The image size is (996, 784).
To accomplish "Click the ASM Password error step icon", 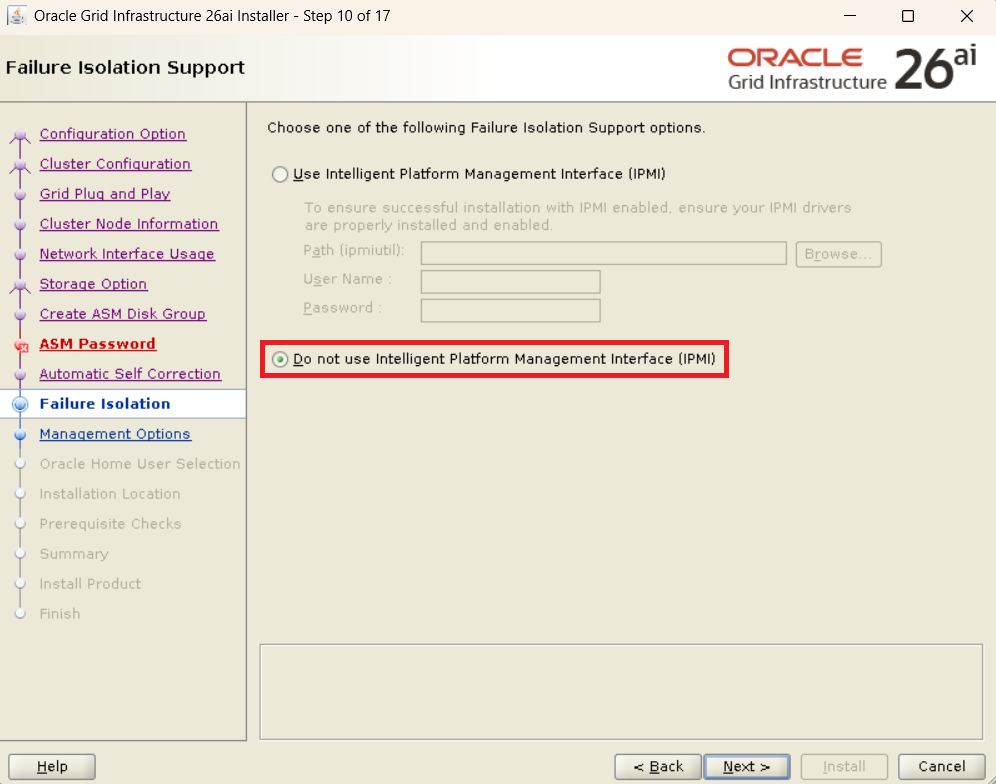I will point(20,345).
